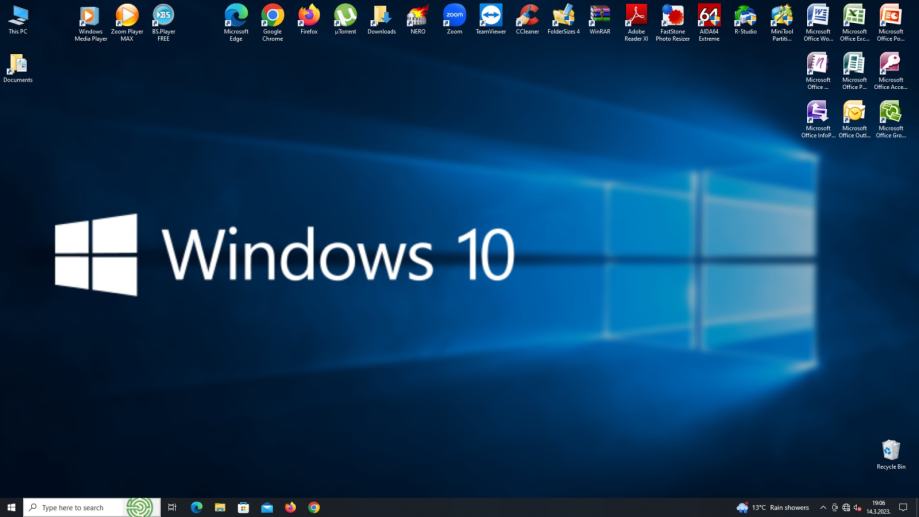
Task: Open Microsoft Store from the taskbar
Action: click(243, 507)
